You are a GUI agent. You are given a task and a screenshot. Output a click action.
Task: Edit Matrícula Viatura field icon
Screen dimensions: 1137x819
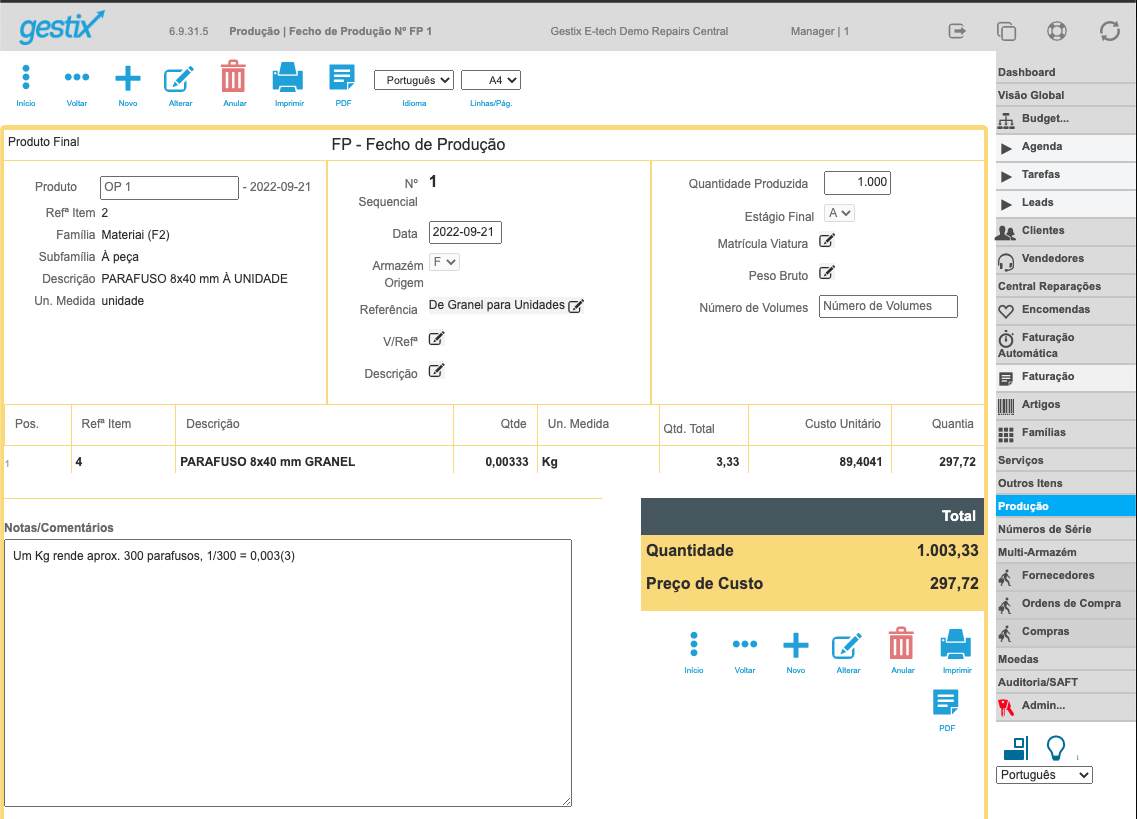(827, 241)
